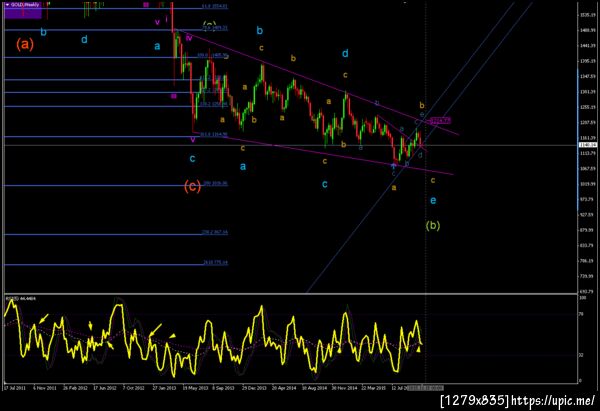This screenshot has height=411, width=600.
Task: Select the lowest Fibonacci level label, 261.8
Action: (215, 262)
